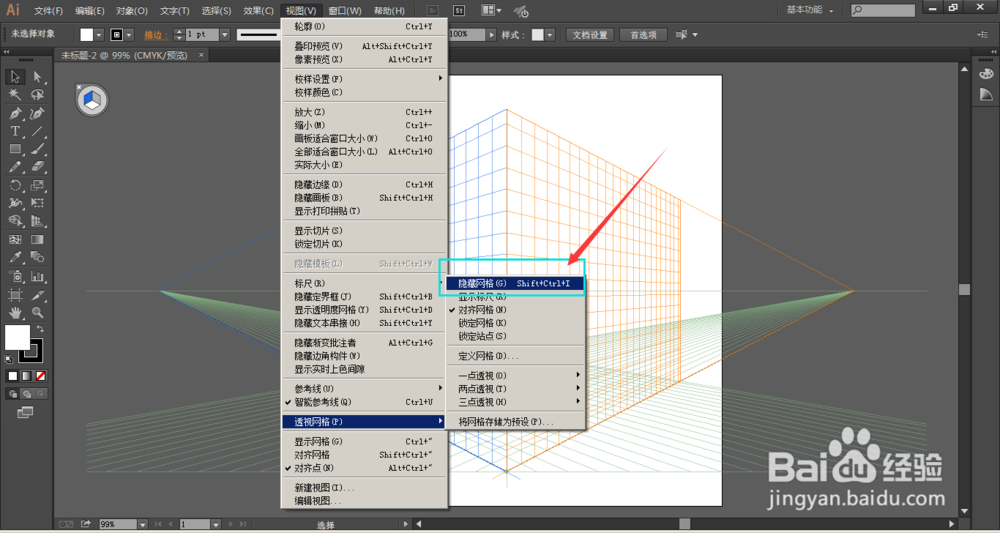Select the Line Segment tool
This screenshot has width=1000, height=533.
[38, 131]
